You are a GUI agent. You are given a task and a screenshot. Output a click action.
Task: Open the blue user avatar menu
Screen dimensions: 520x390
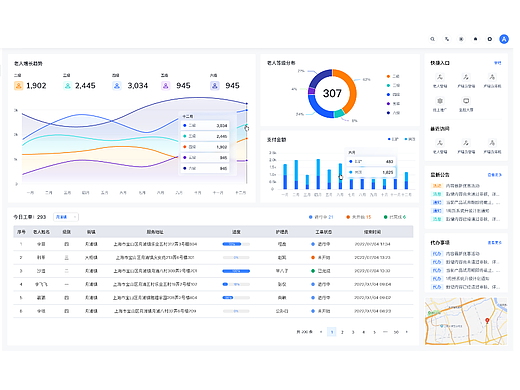click(x=504, y=39)
